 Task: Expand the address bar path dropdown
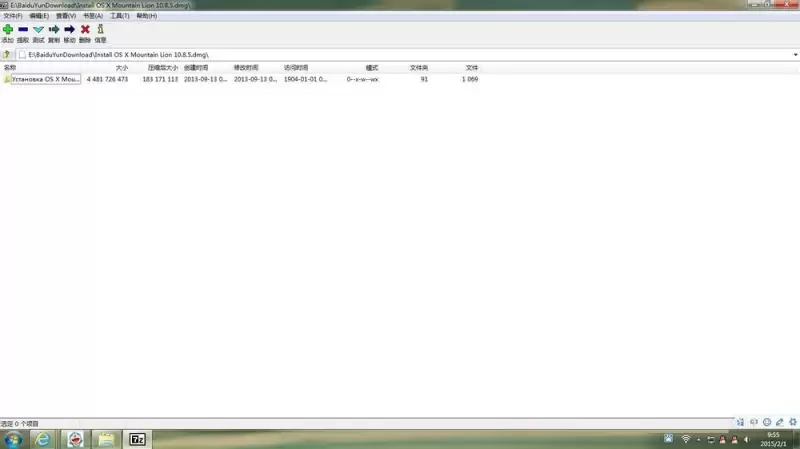[x=795, y=55]
